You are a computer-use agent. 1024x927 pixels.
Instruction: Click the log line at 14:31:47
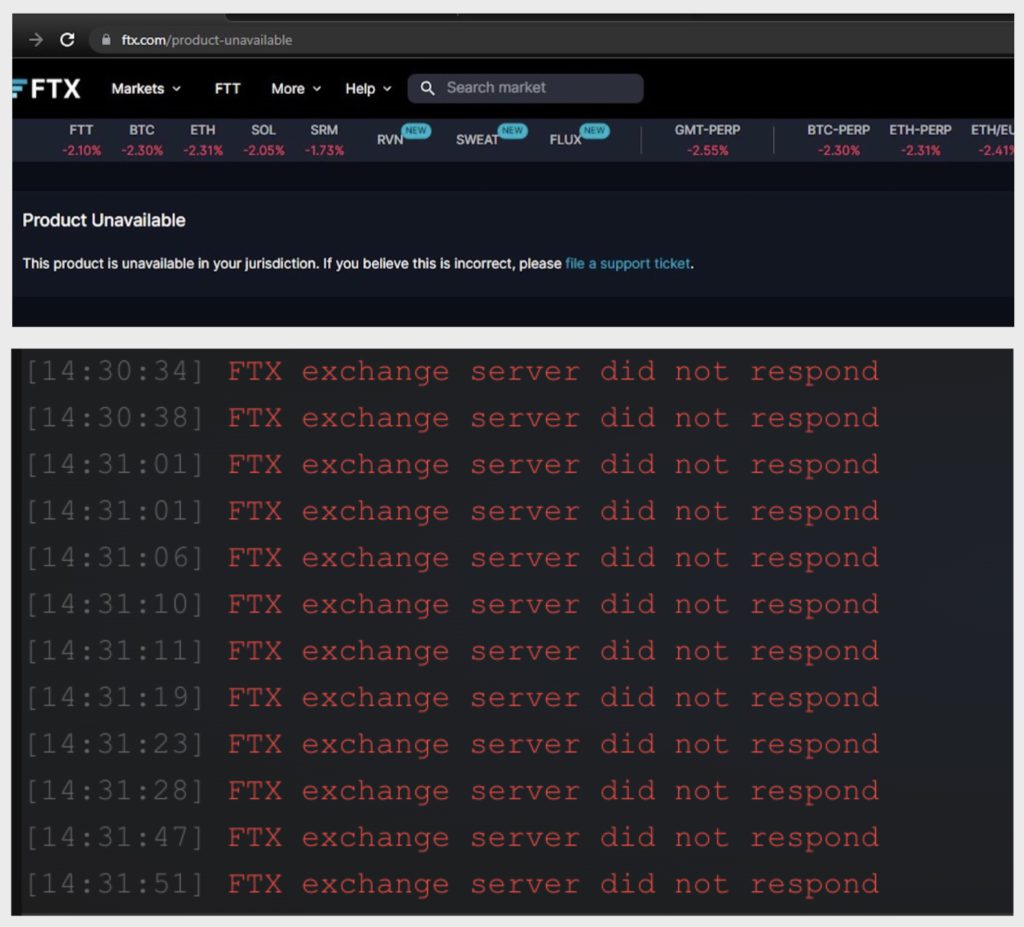tap(452, 838)
